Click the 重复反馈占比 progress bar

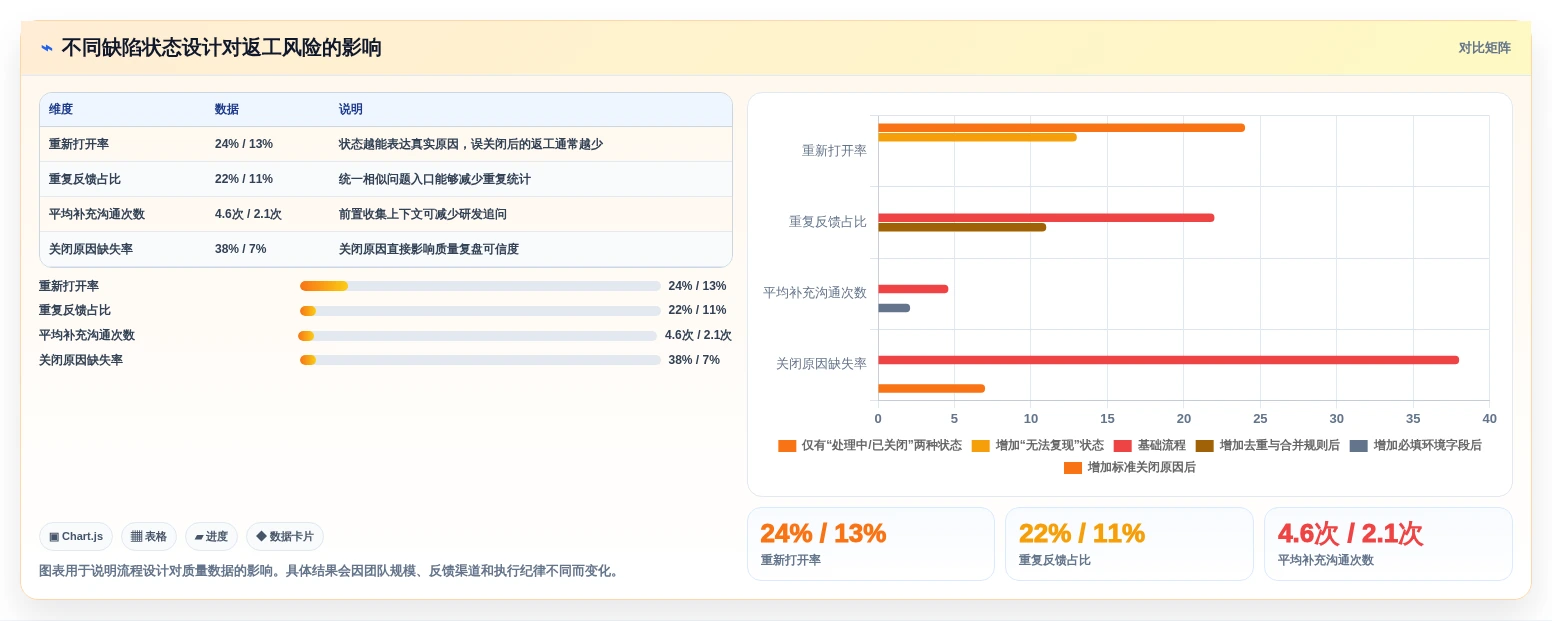[480, 311]
